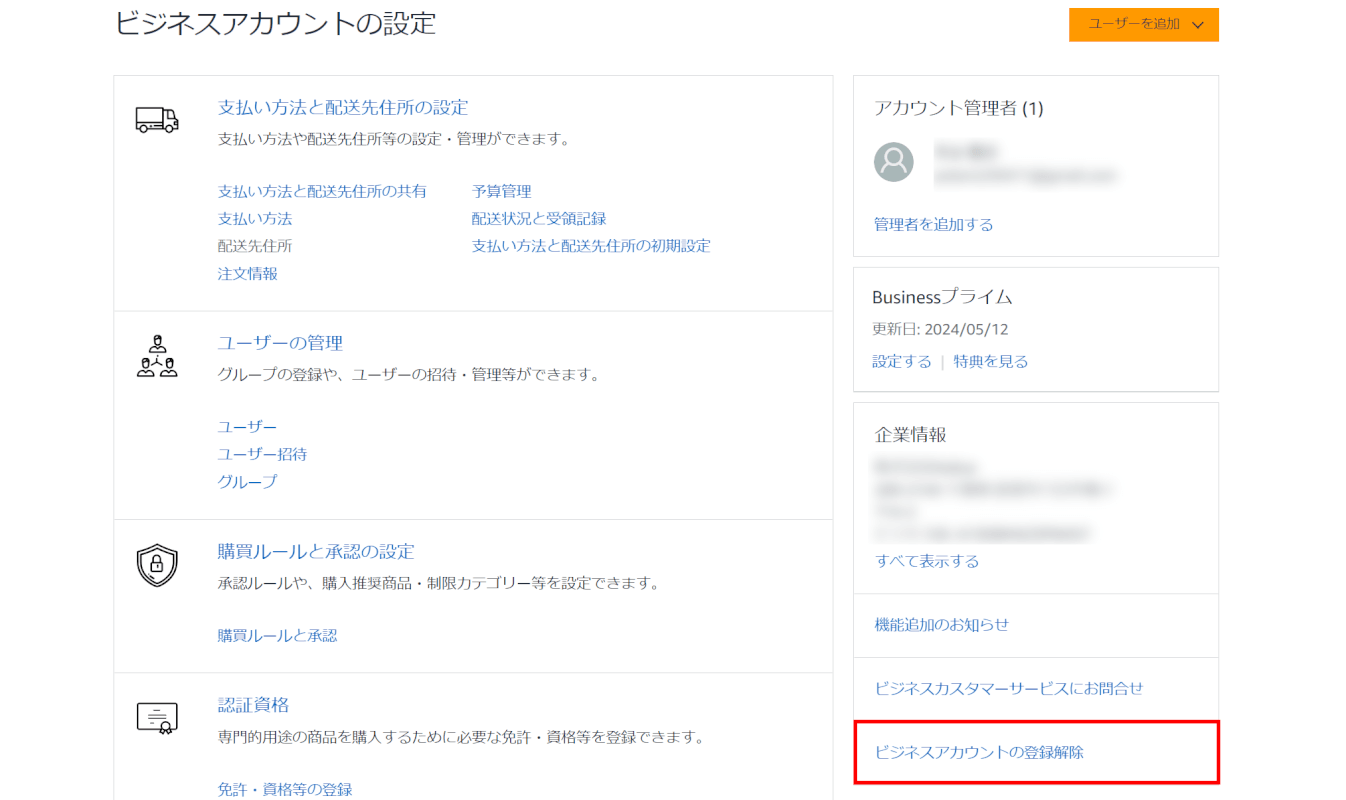
Task: Open 機能追加のお知らせ link
Action: pyautogui.click(x=942, y=624)
